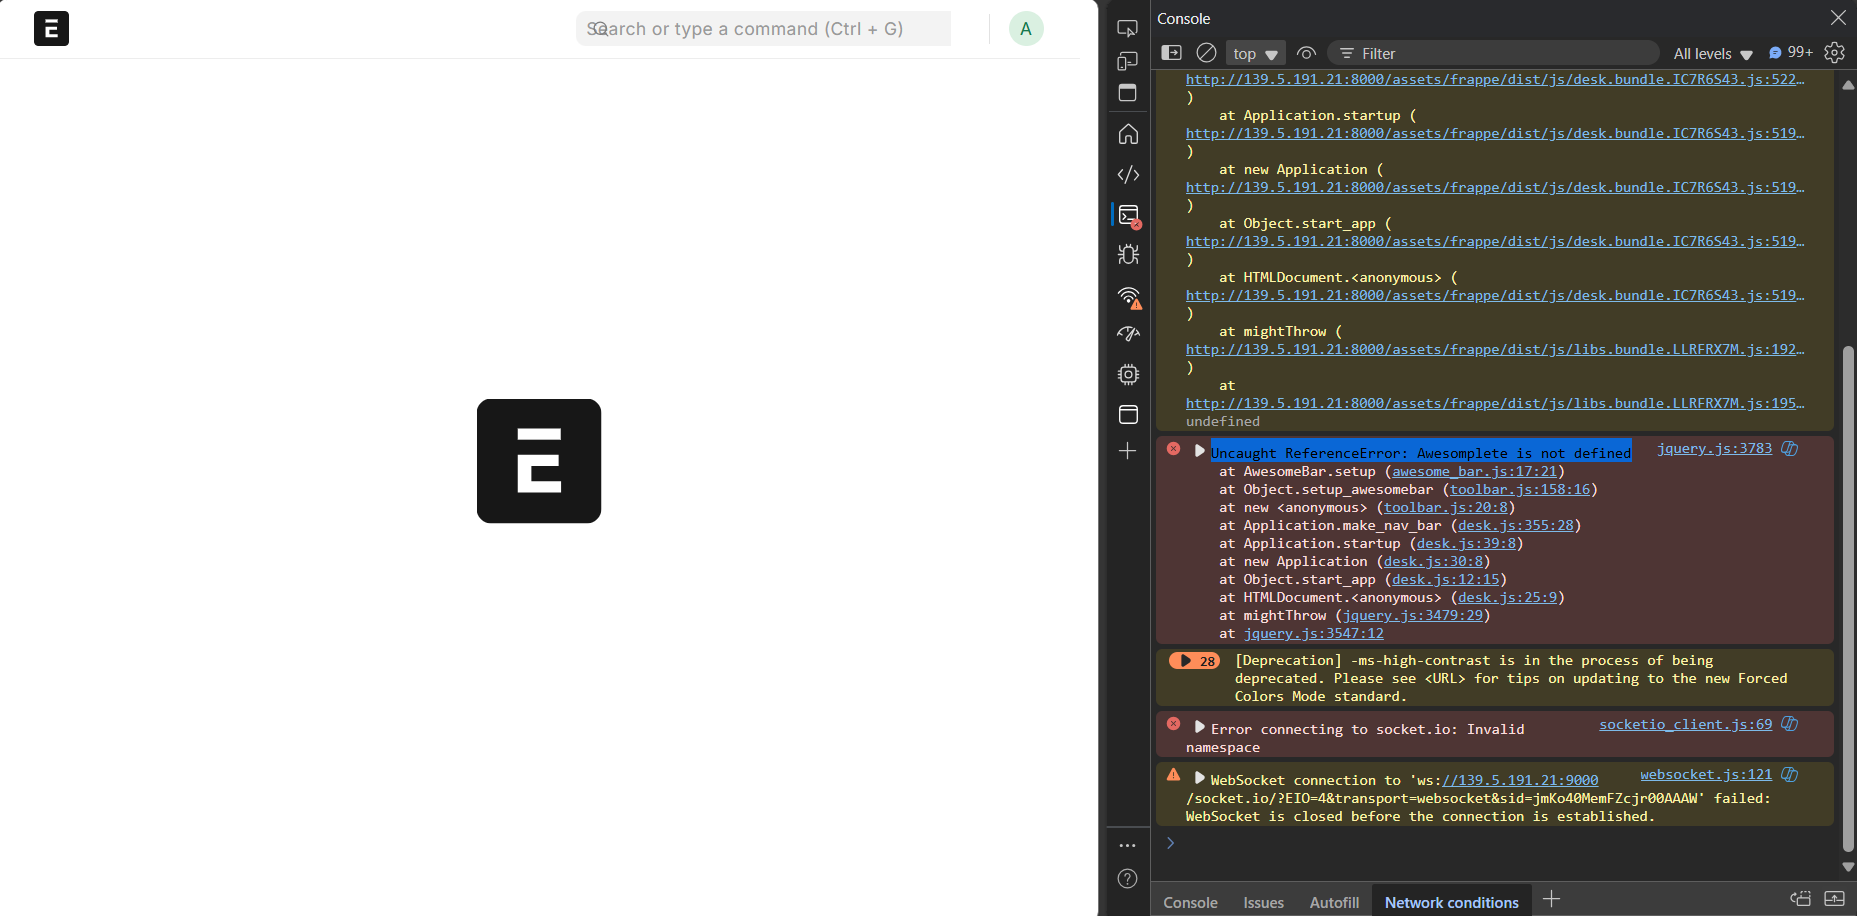1857x916 pixels.
Task: Open the 'All levels' log level dropdown
Action: click(x=1713, y=54)
